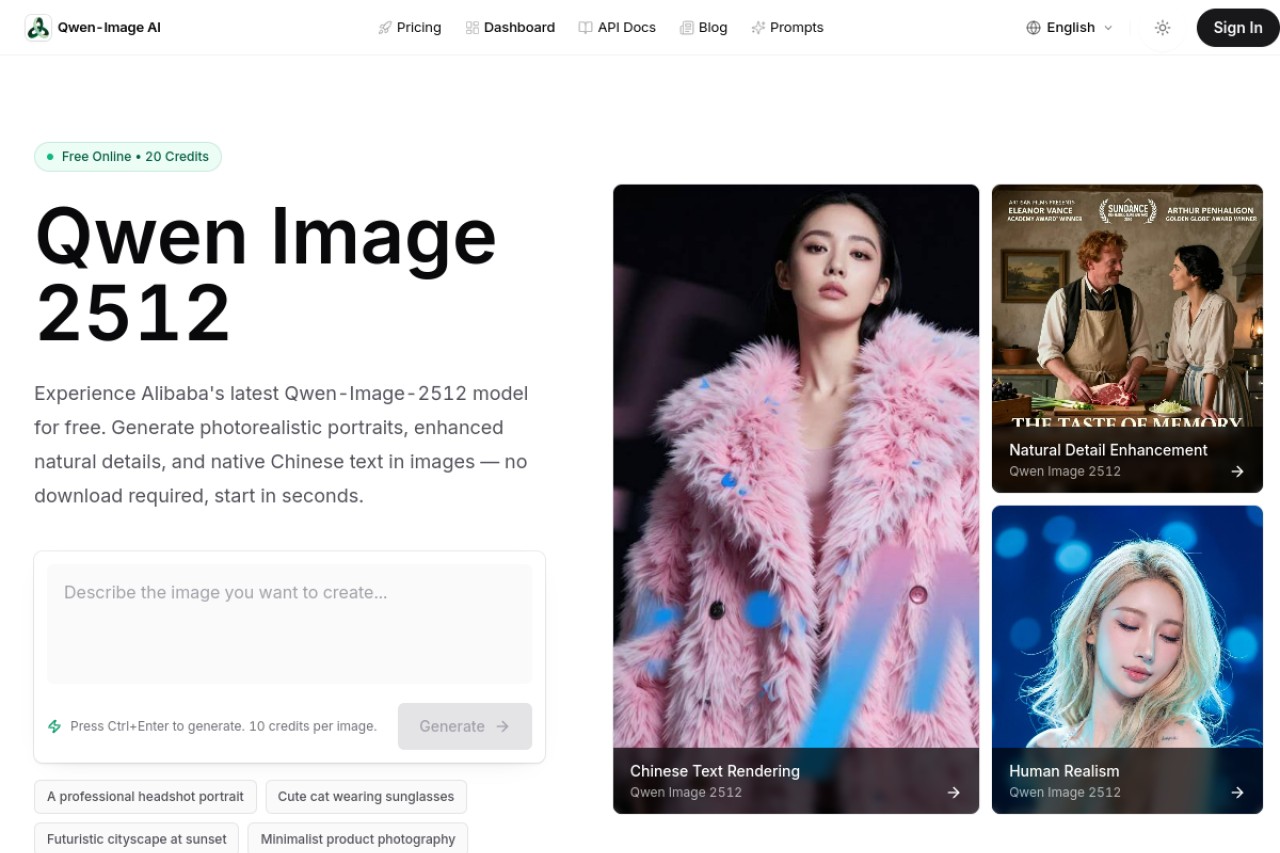1280x853 pixels.
Task: Select 'A professional headshot portrait' prompt suggestion
Action: (145, 797)
